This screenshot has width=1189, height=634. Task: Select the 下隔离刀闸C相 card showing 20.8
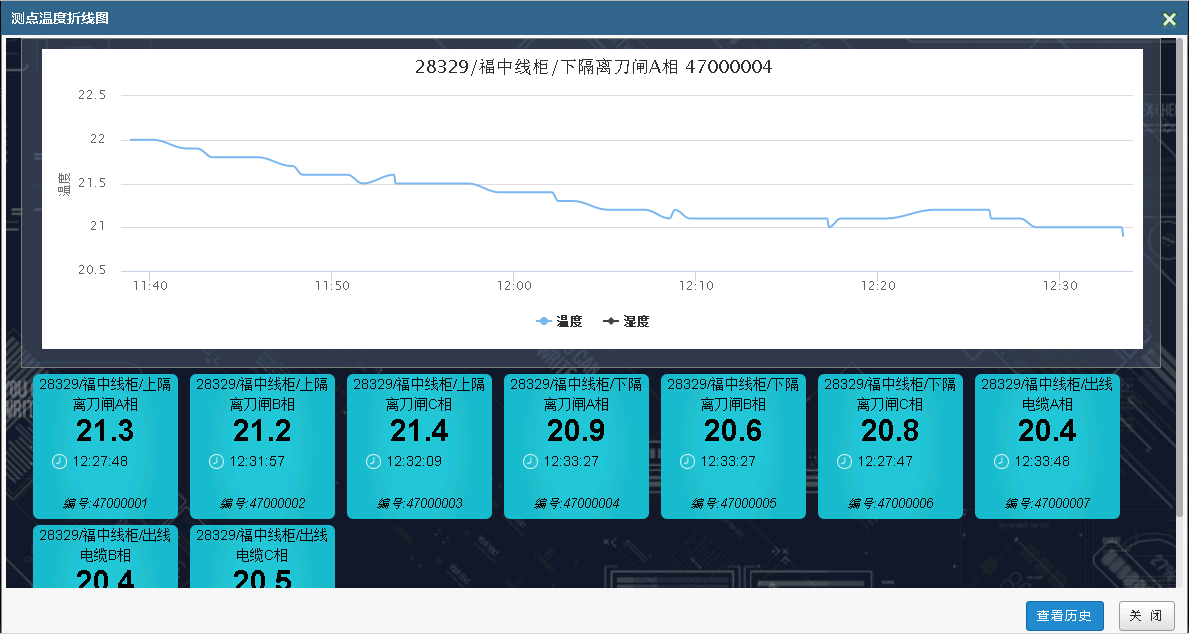(890, 447)
